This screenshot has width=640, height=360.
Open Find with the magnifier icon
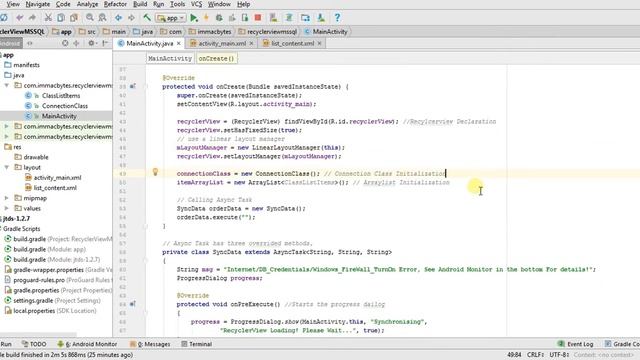pyautogui.click(x=89, y=18)
